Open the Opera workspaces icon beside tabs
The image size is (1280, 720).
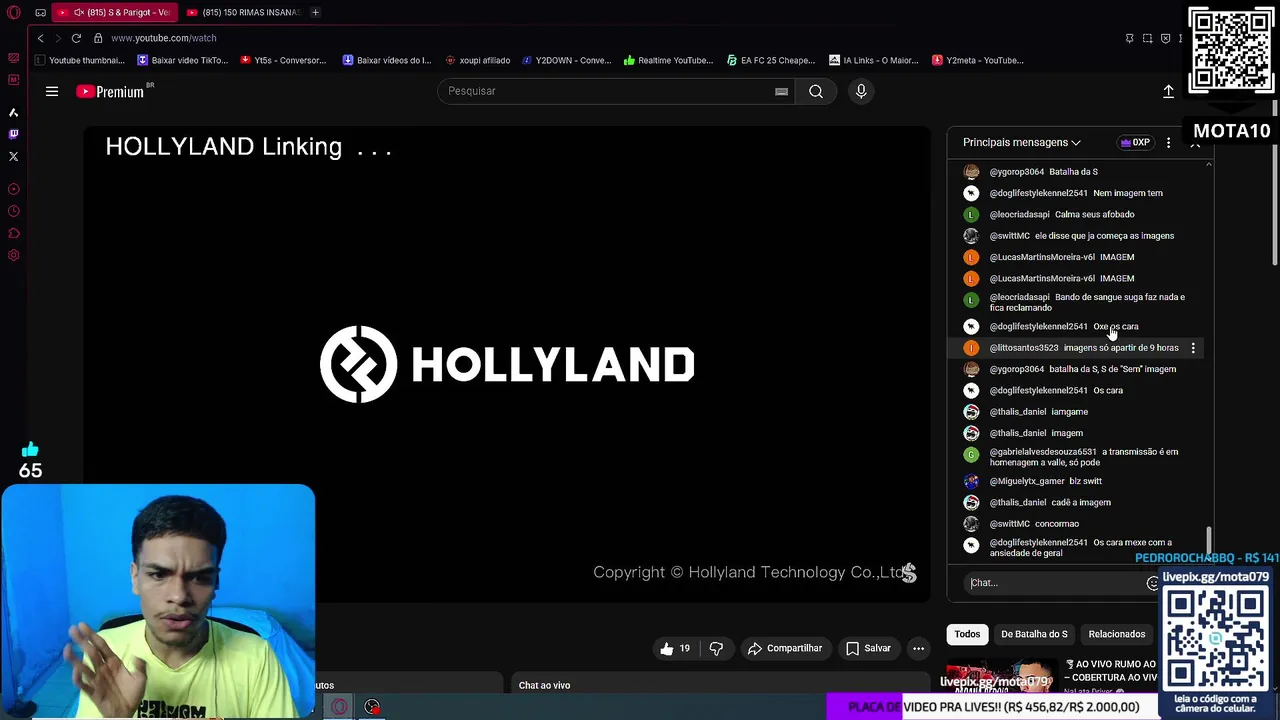point(40,12)
